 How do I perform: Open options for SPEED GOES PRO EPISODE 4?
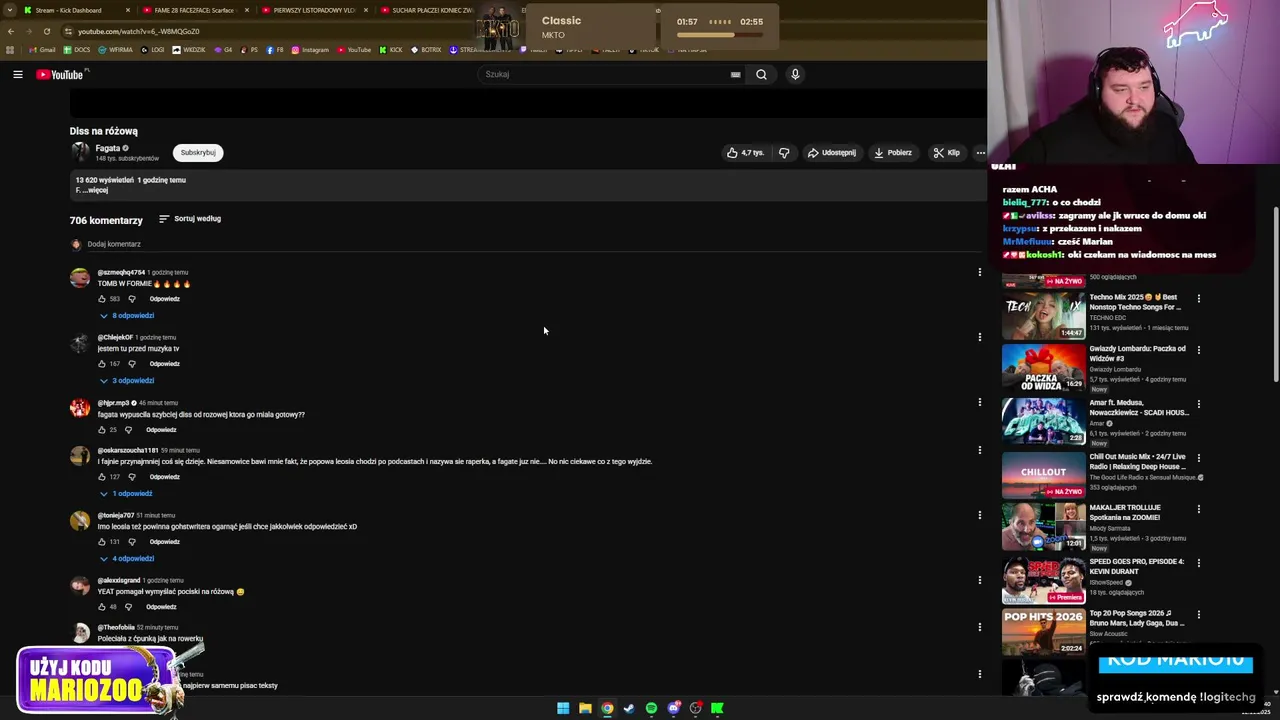pyautogui.click(x=1199, y=563)
